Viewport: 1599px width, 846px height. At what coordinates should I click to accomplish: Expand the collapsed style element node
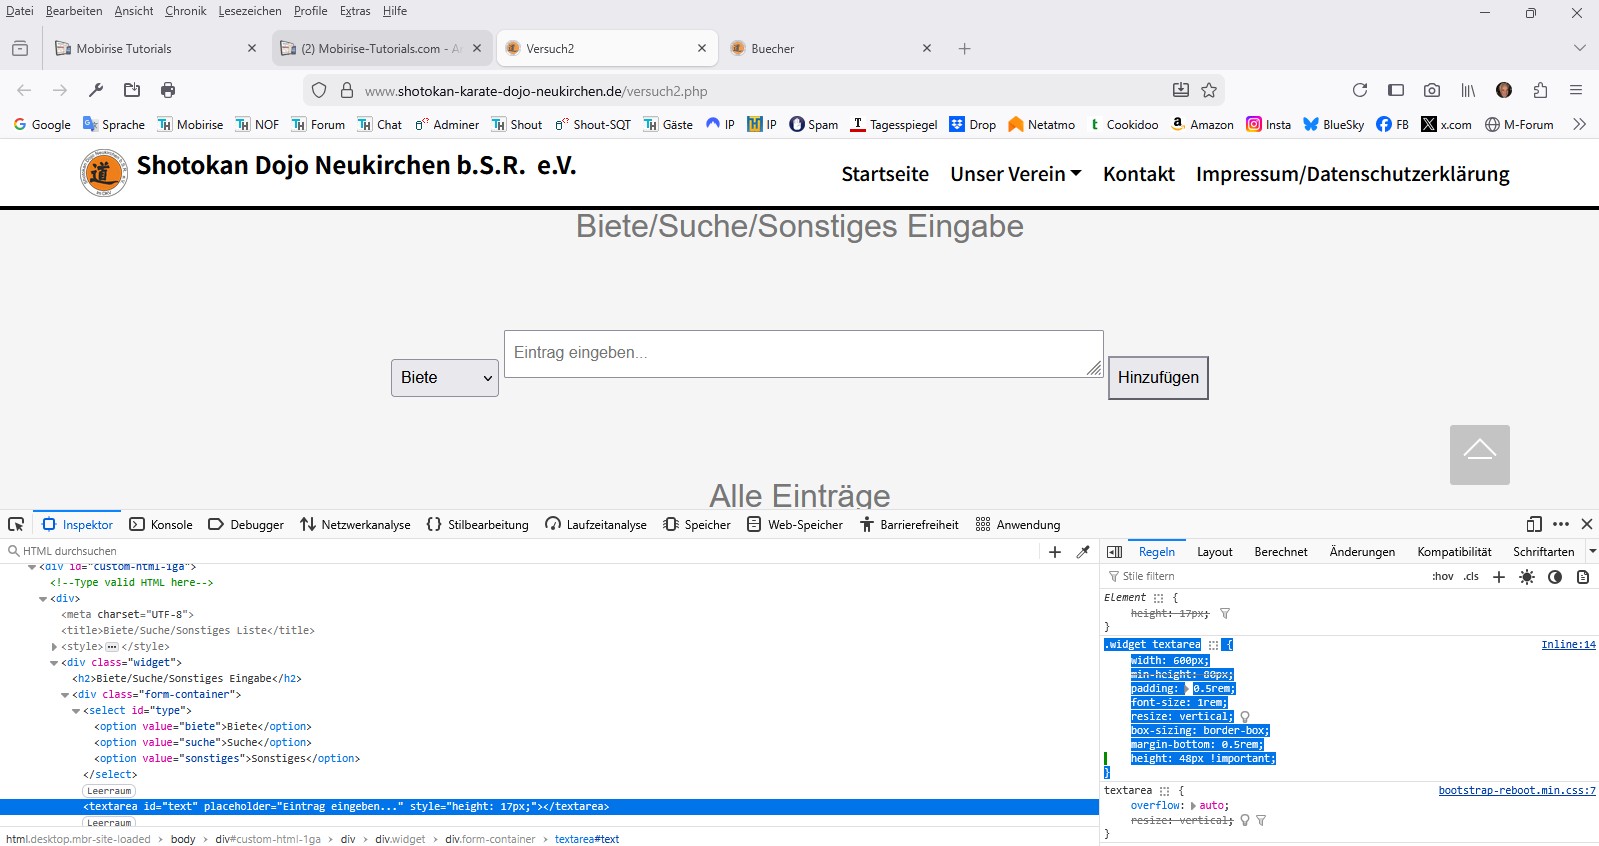pyautogui.click(x=54, y=647)
